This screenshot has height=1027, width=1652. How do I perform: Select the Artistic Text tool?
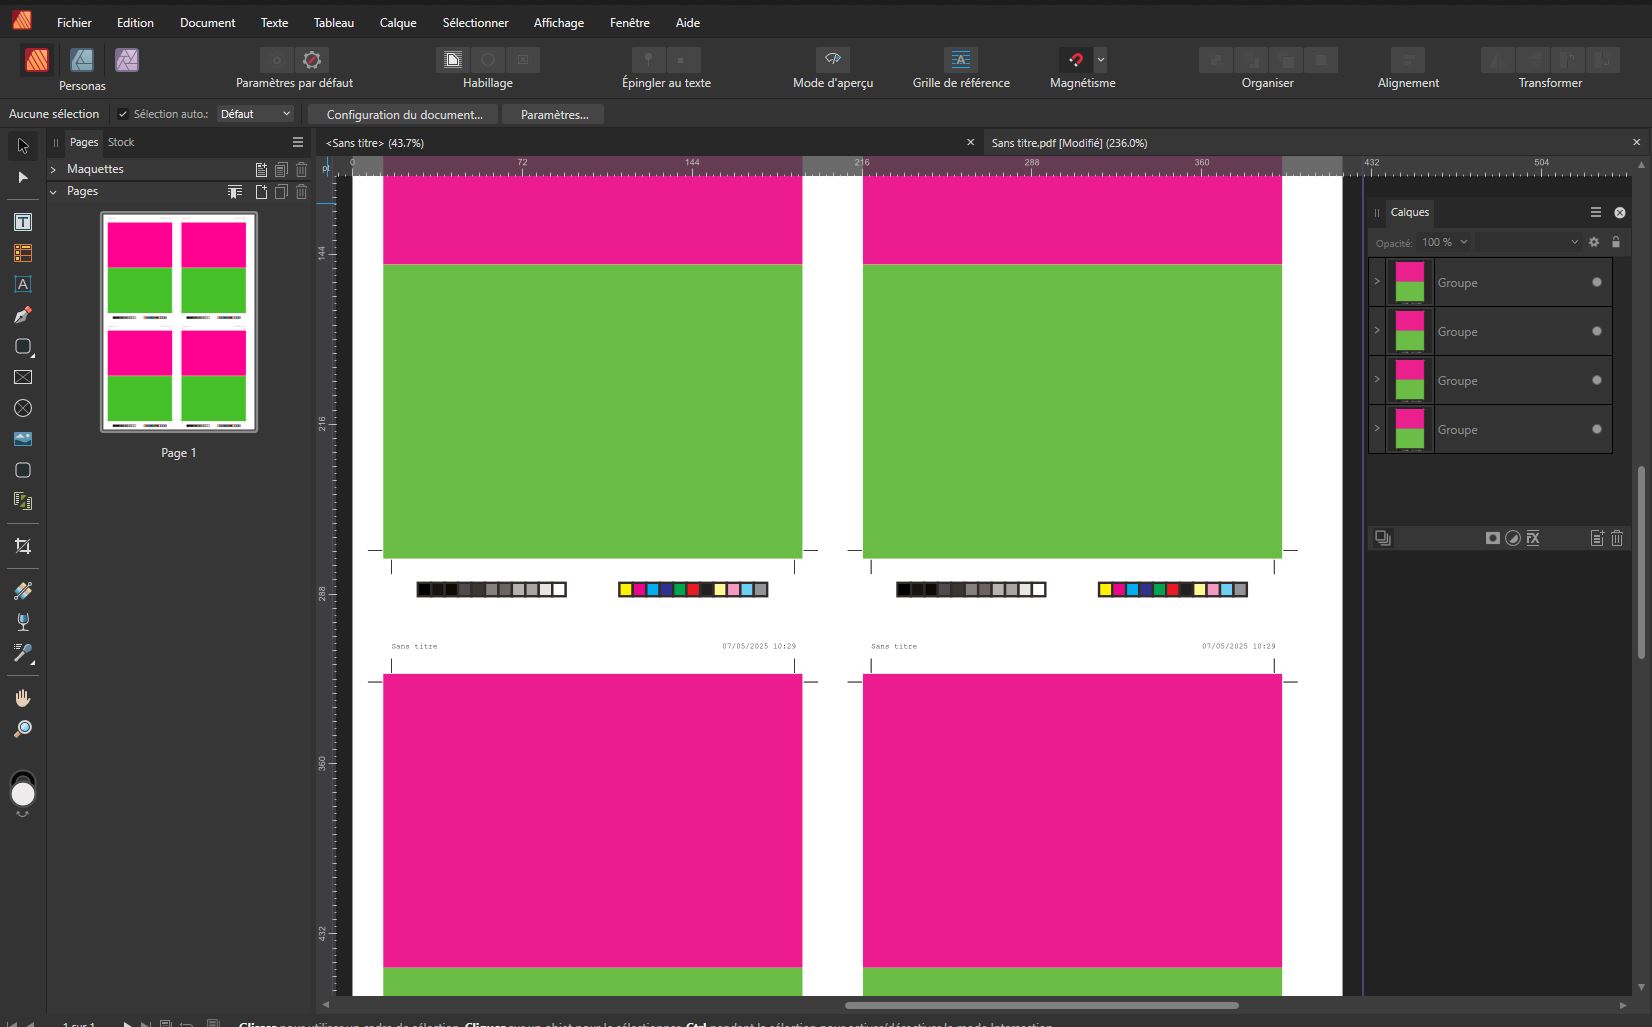[x=23, y=284]
